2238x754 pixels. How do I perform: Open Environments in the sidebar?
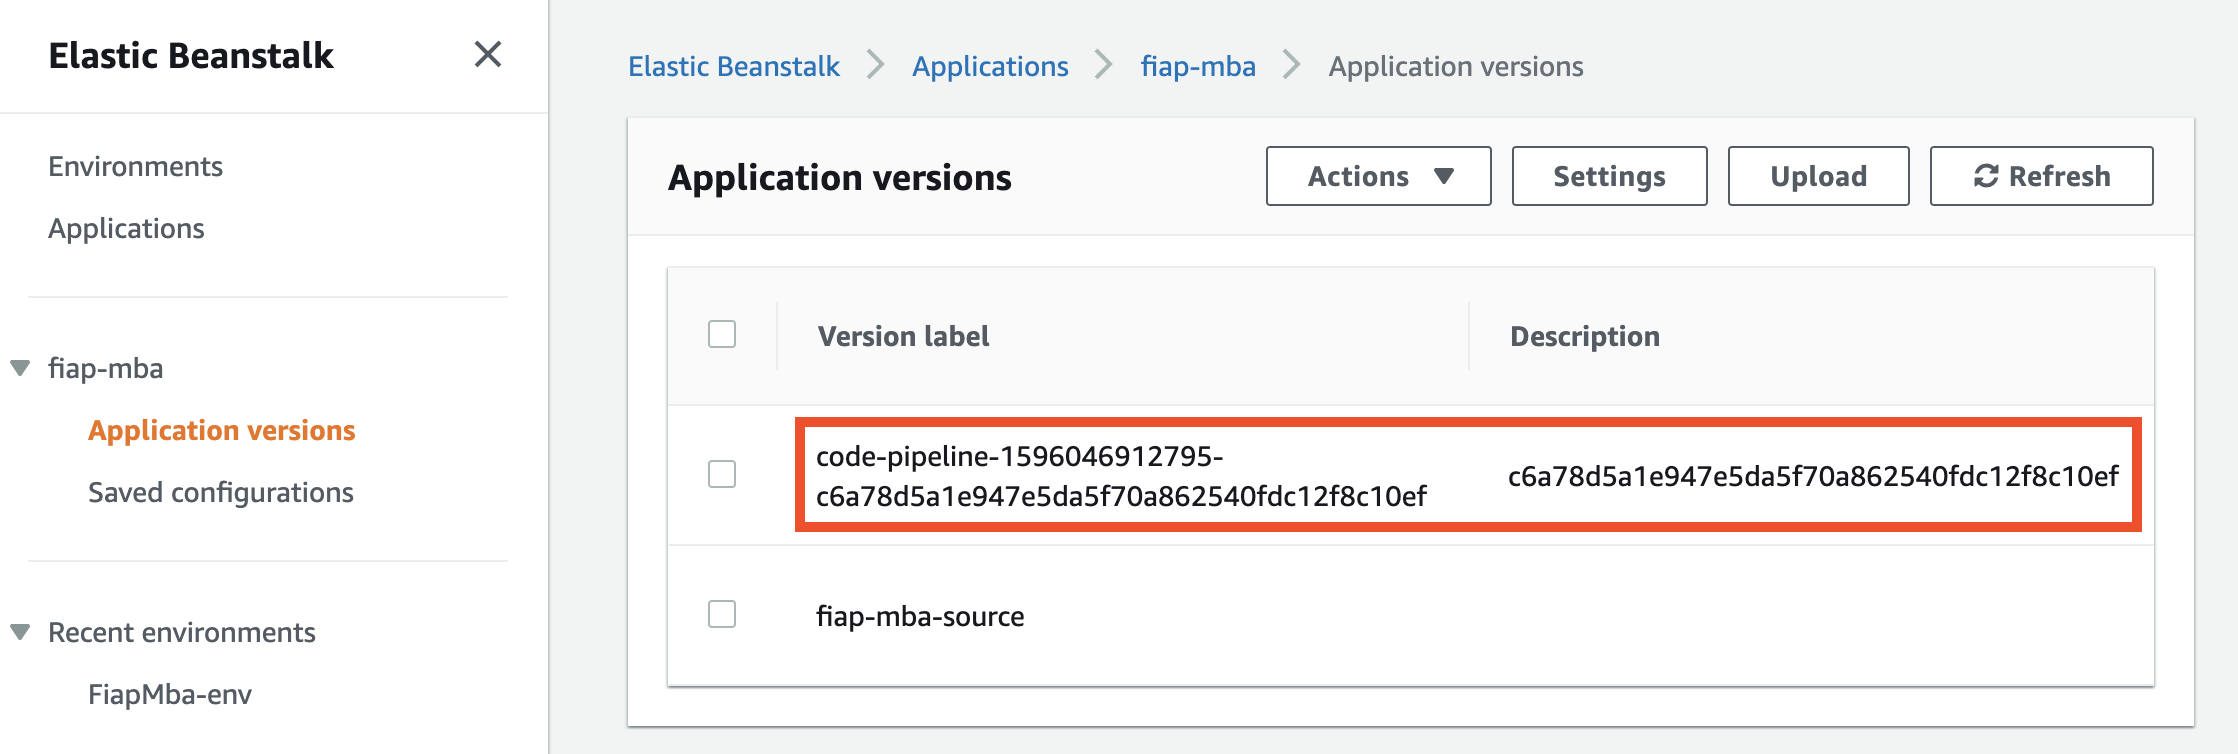[x=135, y=166]
